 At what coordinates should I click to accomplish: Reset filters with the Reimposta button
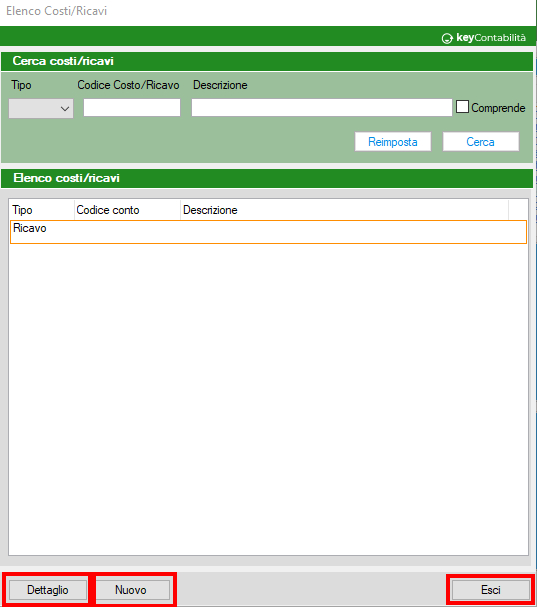(x=393, y=142)
